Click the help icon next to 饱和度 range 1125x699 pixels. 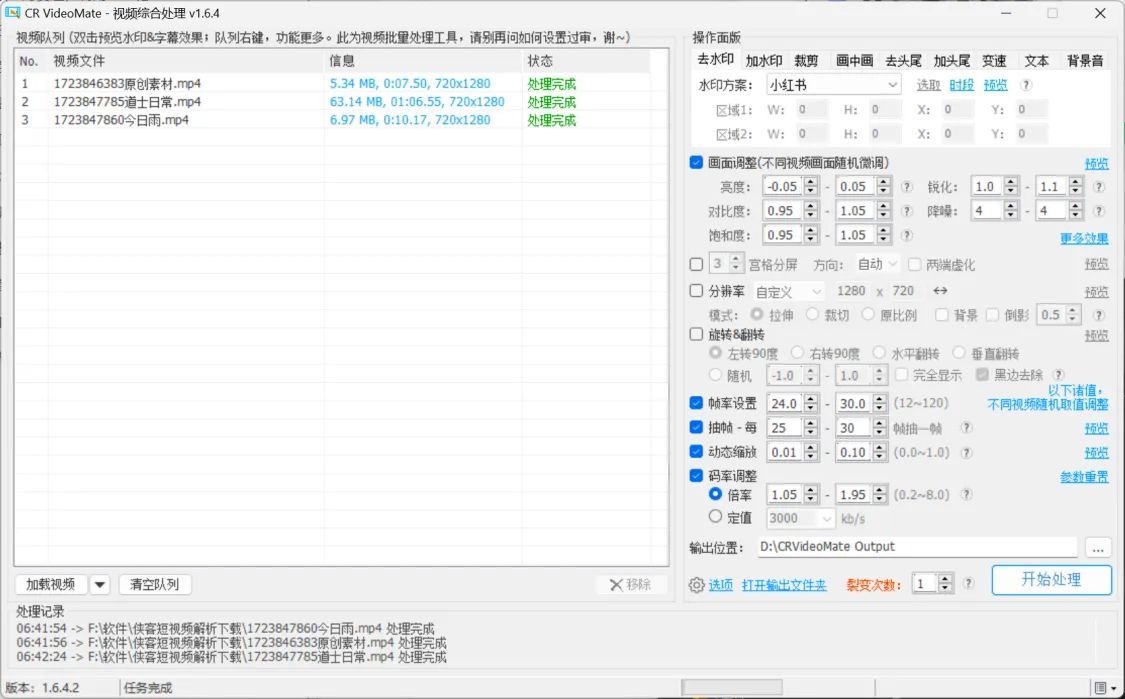[x=906, y=236]
